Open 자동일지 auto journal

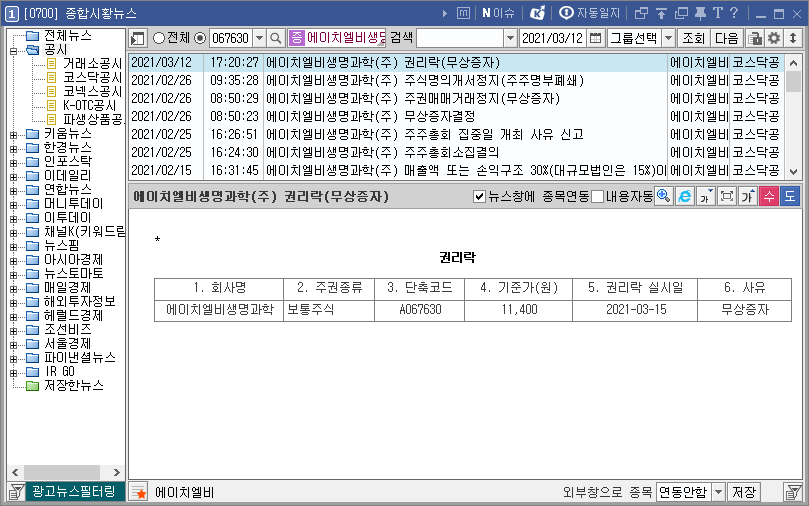(x=589, y=13)
